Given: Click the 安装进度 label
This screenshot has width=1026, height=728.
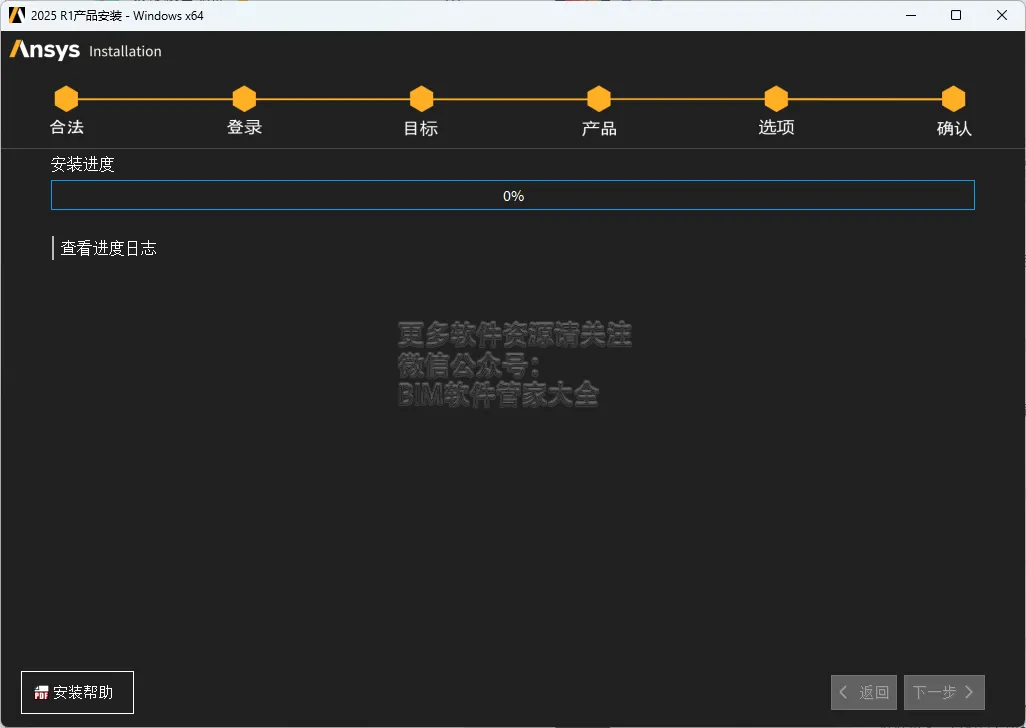Looking at the screenshot, I should tap(82, 164).
